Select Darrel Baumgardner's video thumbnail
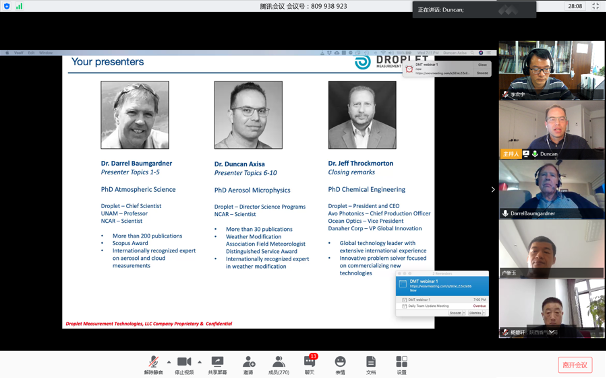 pos(552,189)
